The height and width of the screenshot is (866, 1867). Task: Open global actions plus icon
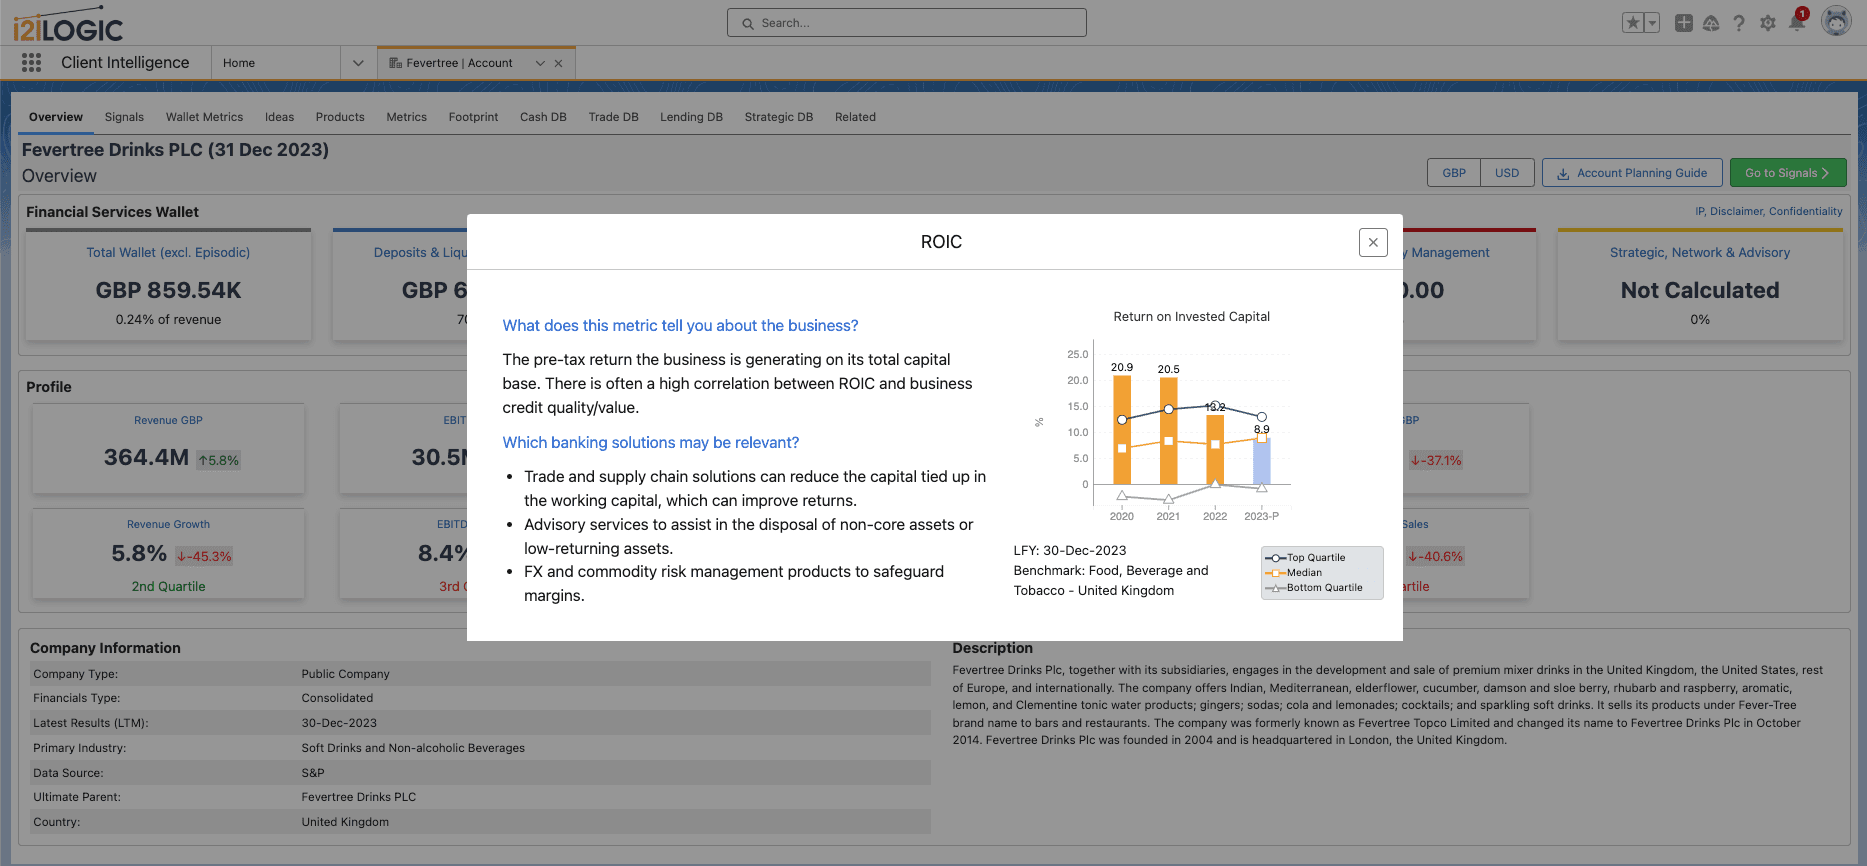click(1684, 23)
